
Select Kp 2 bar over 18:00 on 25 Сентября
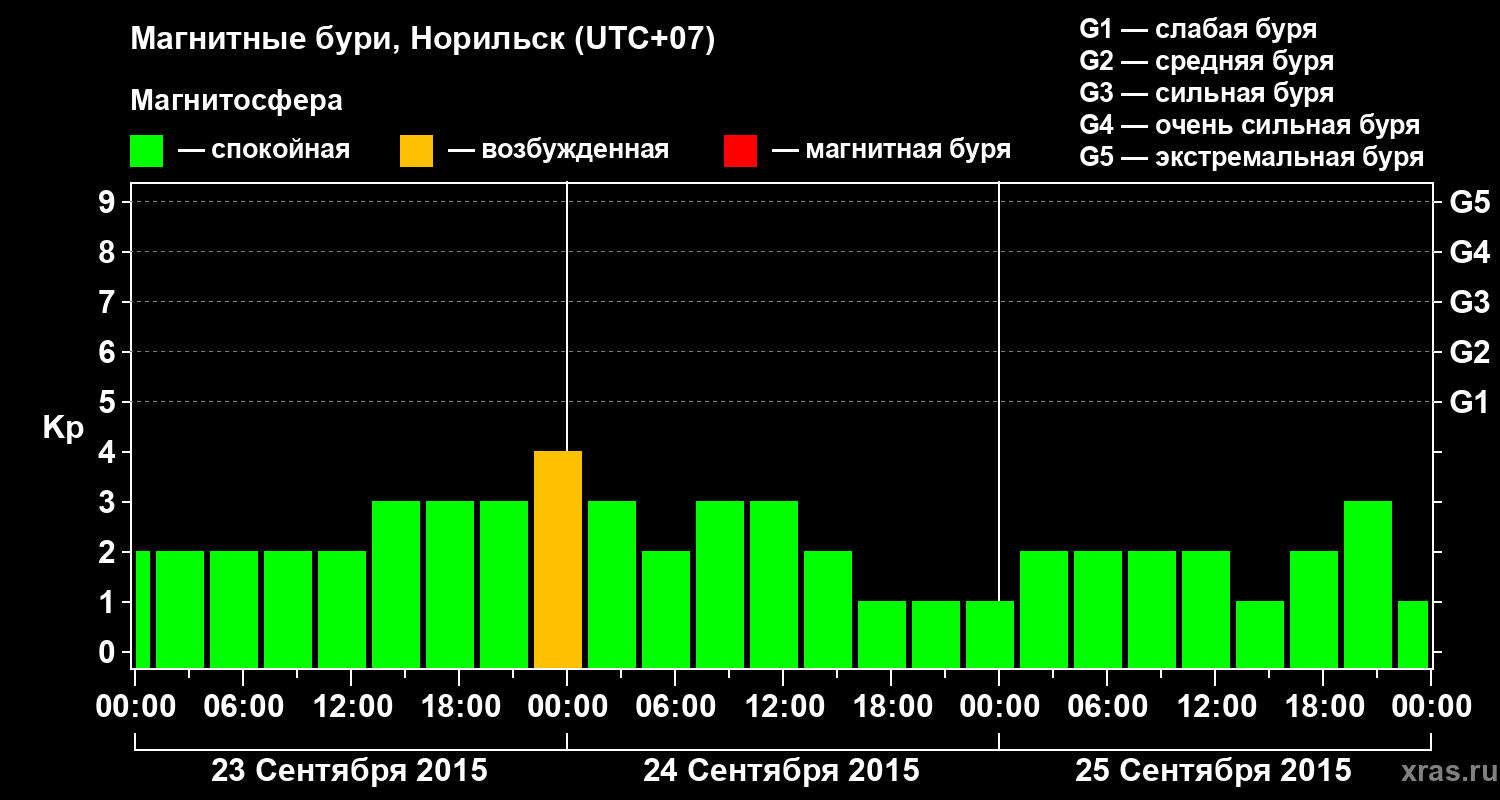1314,610
